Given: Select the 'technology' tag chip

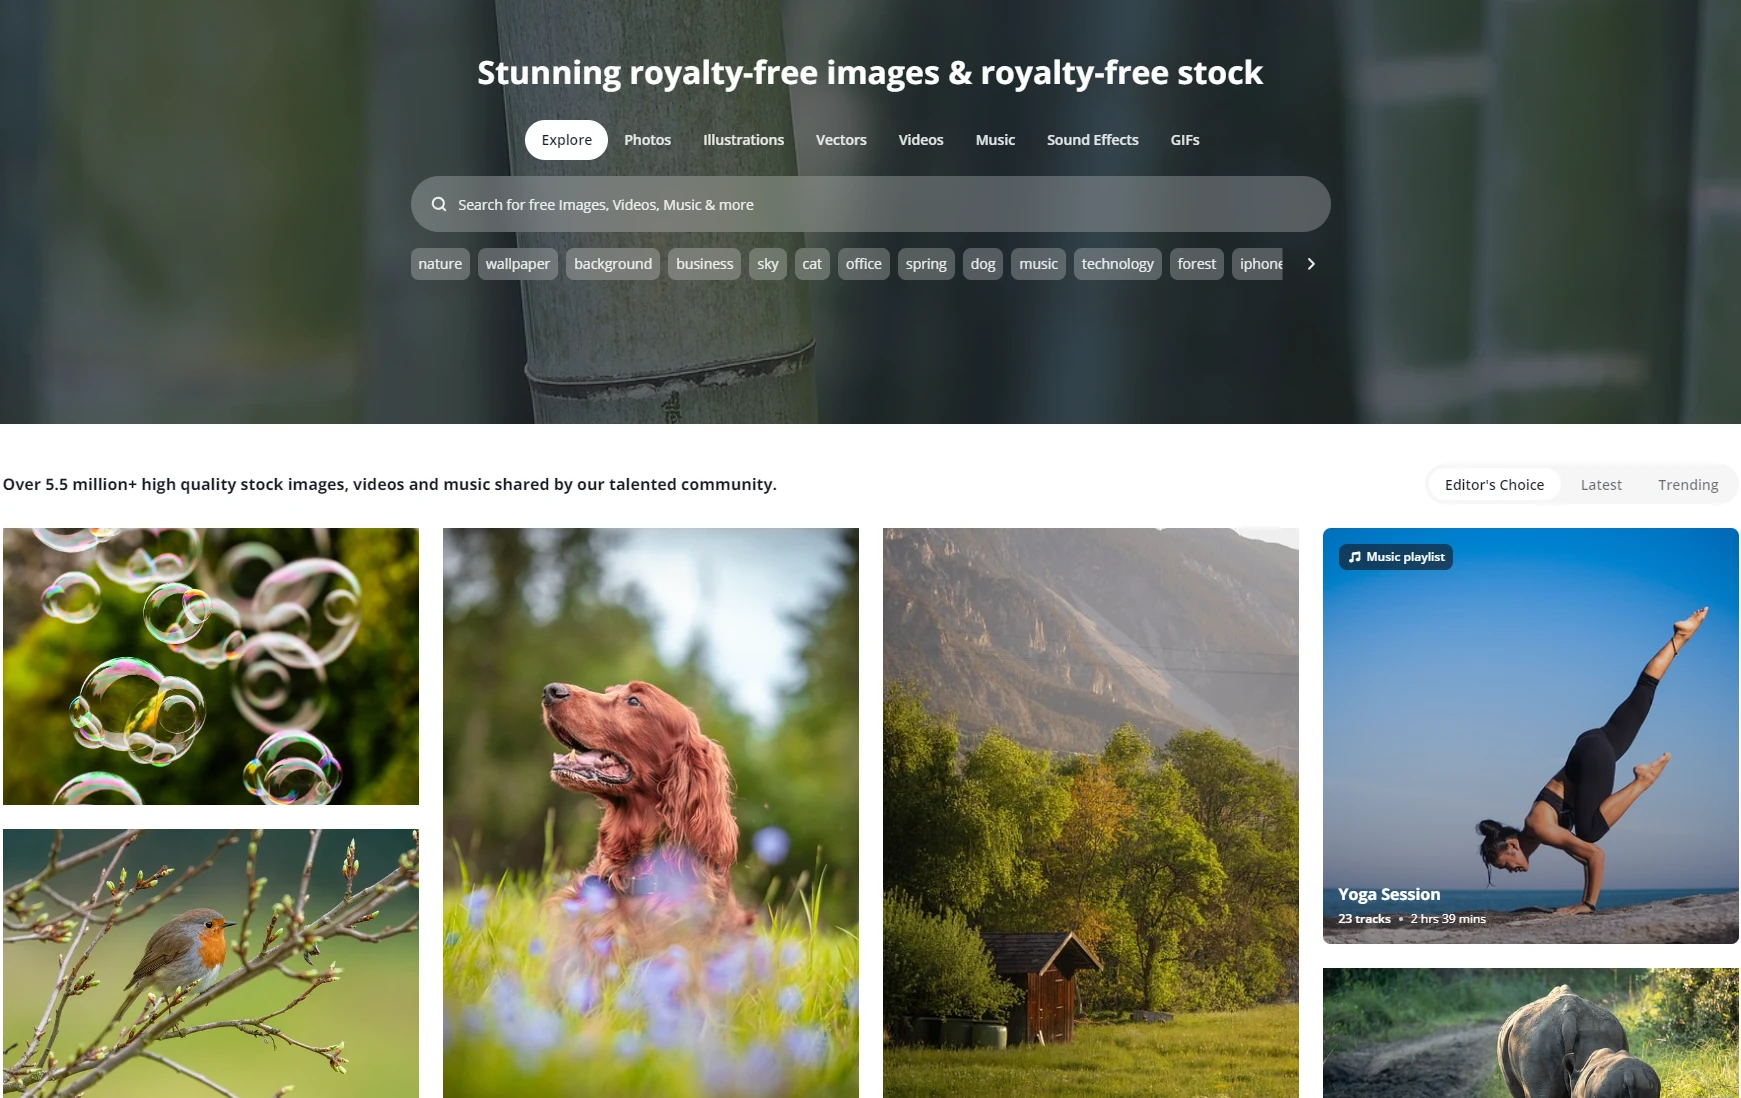Looking at the screenshot, I should click(x=1117, y=264).
